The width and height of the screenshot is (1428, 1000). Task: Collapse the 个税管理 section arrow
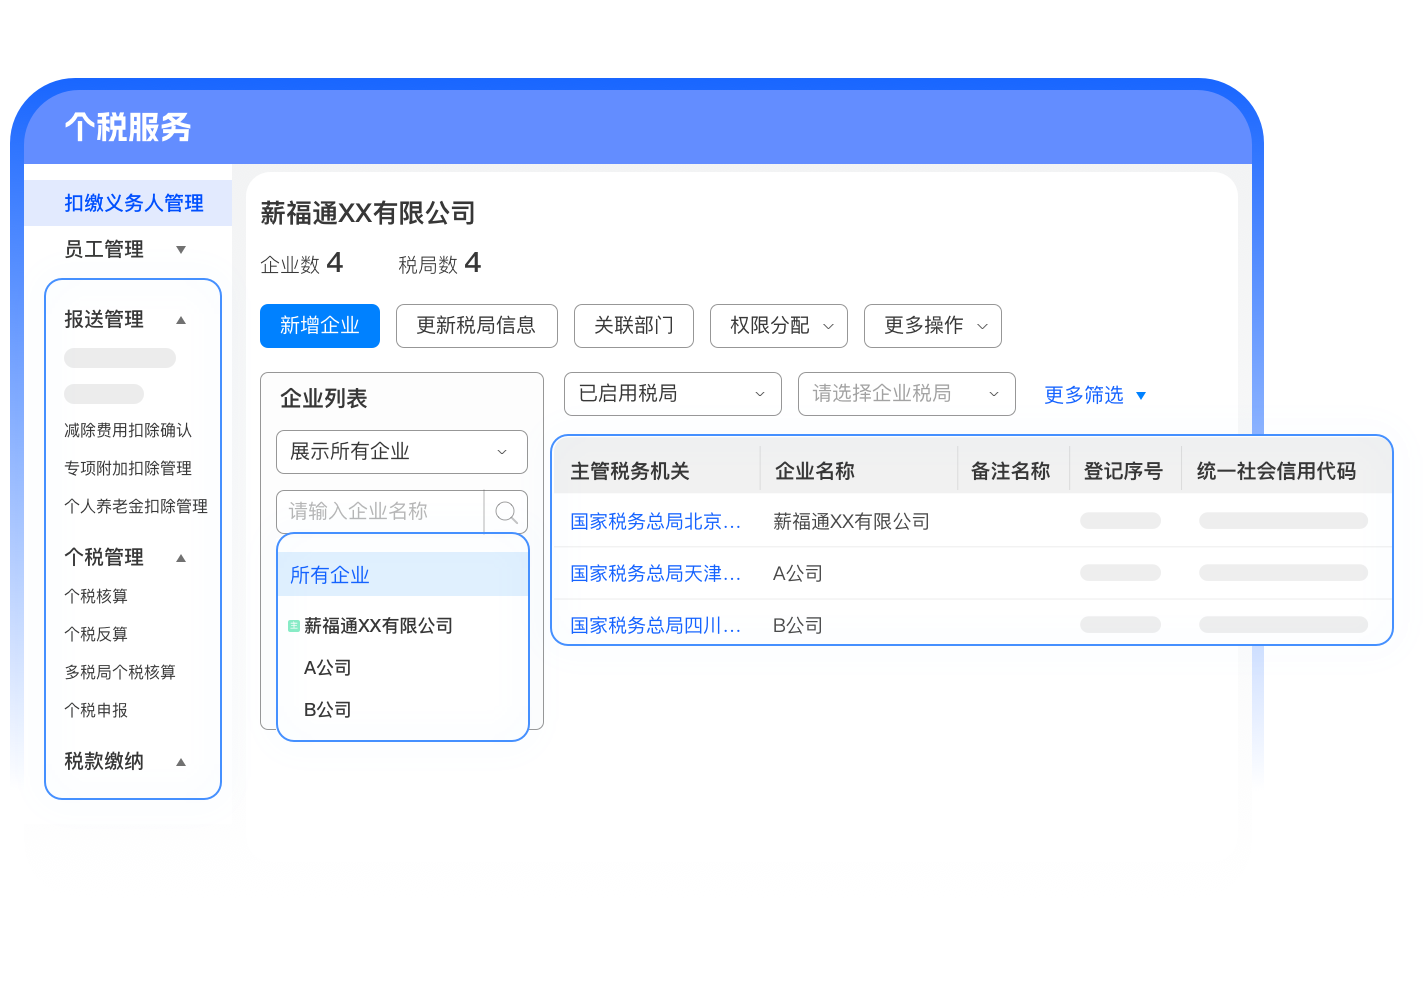tap(181, 558)
